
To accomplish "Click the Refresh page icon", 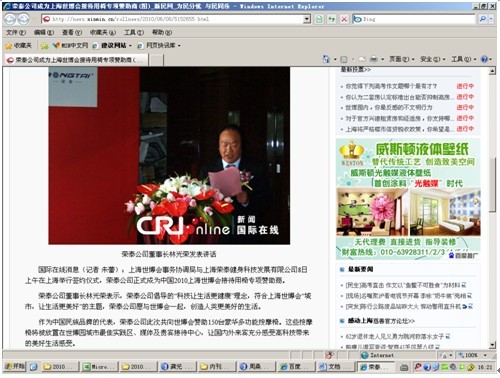I will 331,19.
